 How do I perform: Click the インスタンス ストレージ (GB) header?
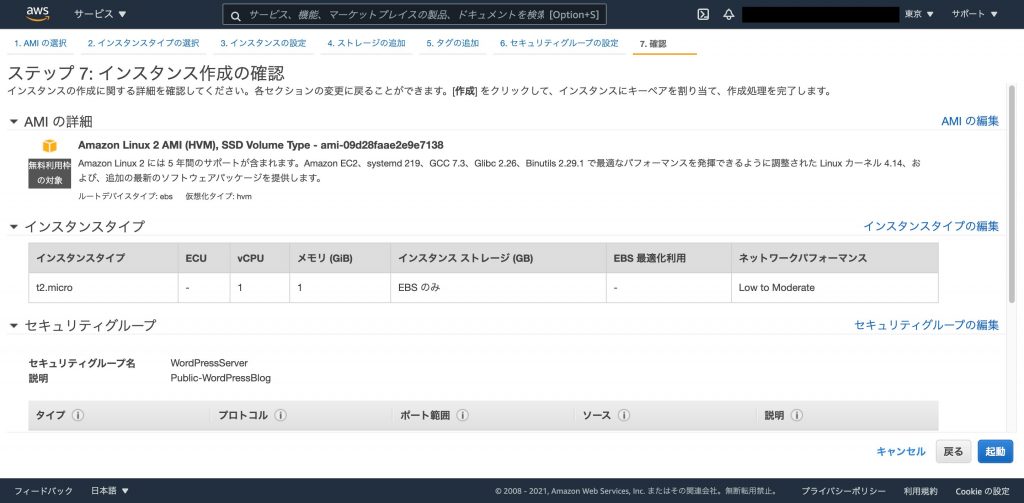click(x=498, y=258)
